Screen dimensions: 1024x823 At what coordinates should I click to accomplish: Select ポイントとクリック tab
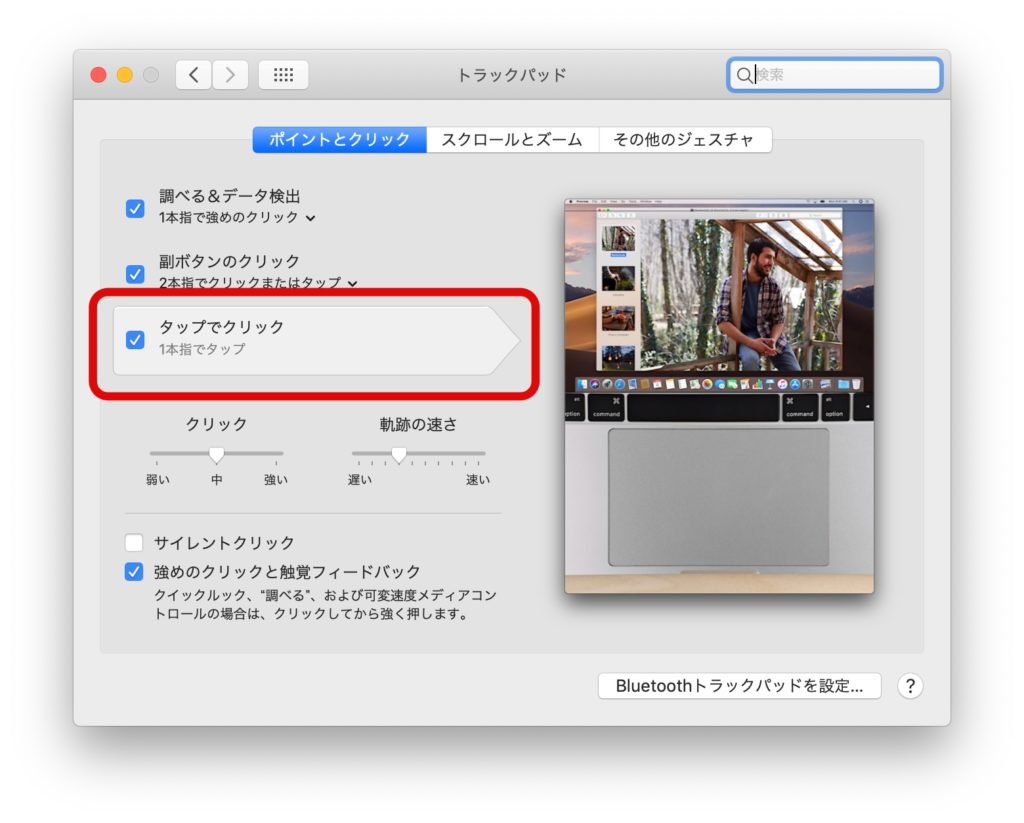pyautogui.click(x=340, y=139)
